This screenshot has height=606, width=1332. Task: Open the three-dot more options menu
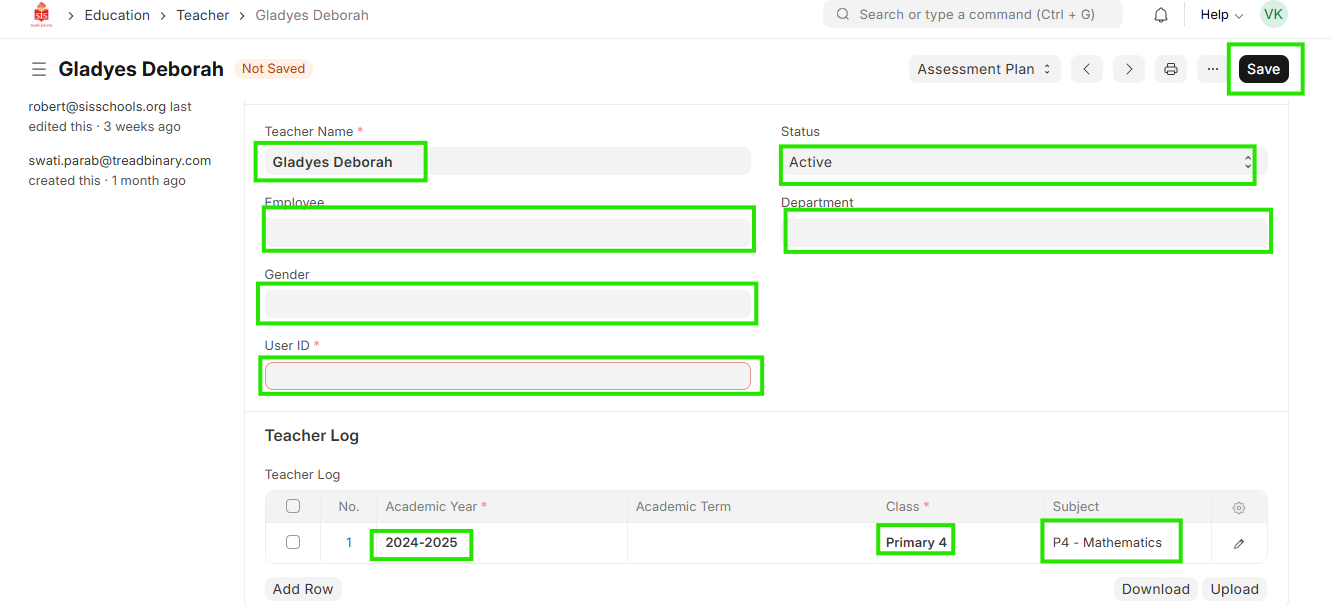point(1212,69)
